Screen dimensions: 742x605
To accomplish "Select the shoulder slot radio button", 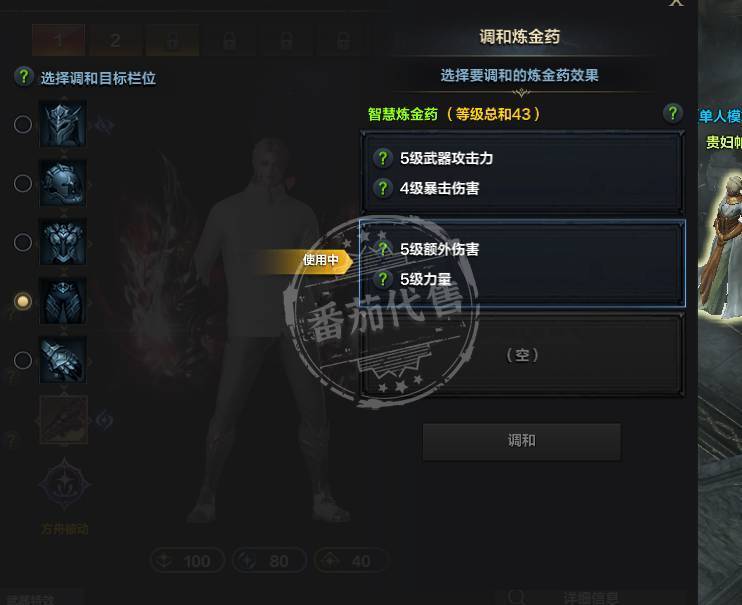I will click(23, 183).
